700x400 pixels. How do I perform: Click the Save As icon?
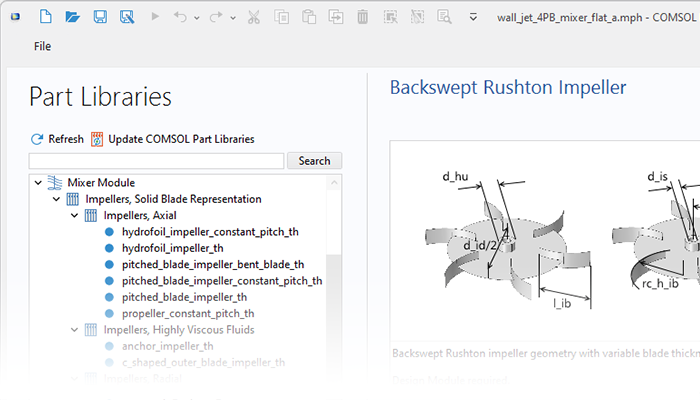pyautogui.click(x=127, y=17)
